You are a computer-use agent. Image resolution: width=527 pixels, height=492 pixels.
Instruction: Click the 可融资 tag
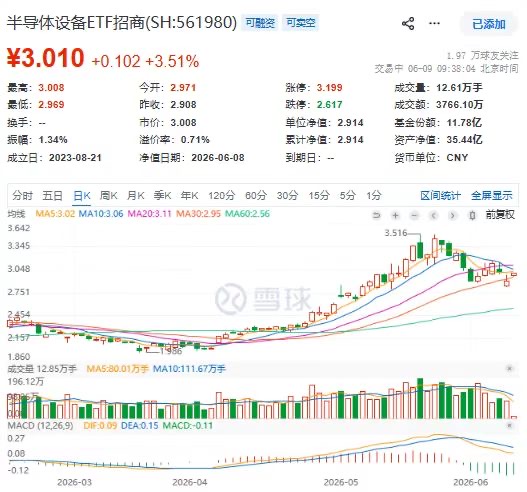click(260, 23)
